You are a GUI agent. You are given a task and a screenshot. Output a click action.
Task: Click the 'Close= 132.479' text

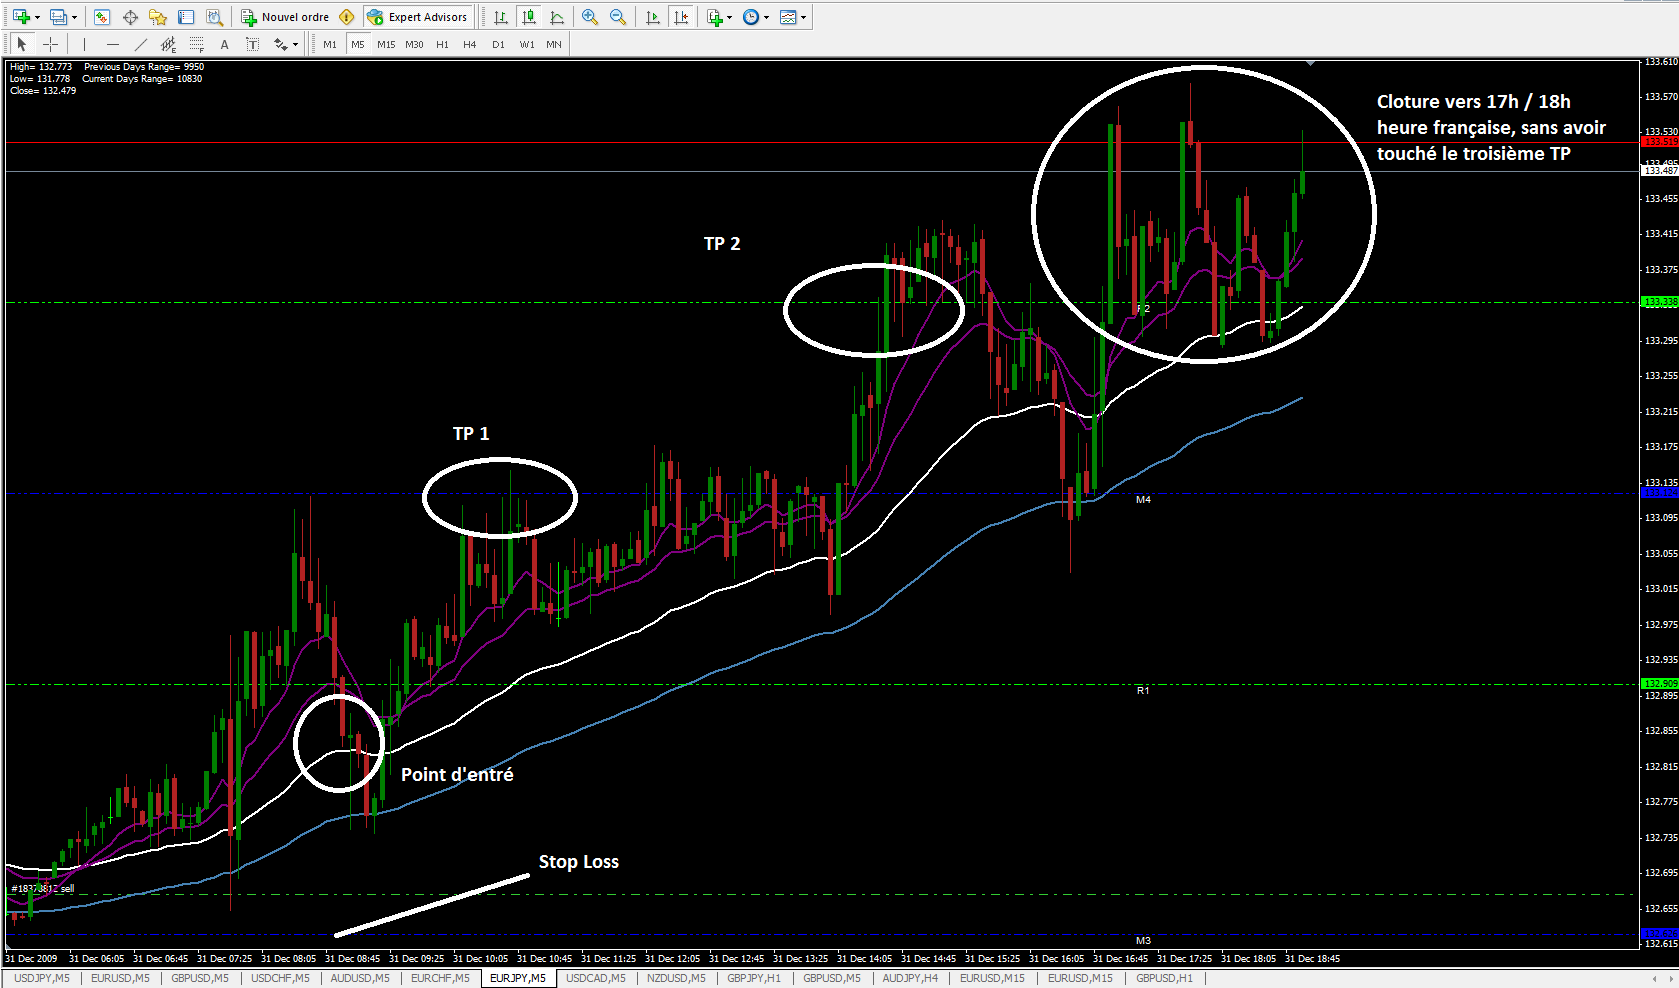tap(43, 91)
